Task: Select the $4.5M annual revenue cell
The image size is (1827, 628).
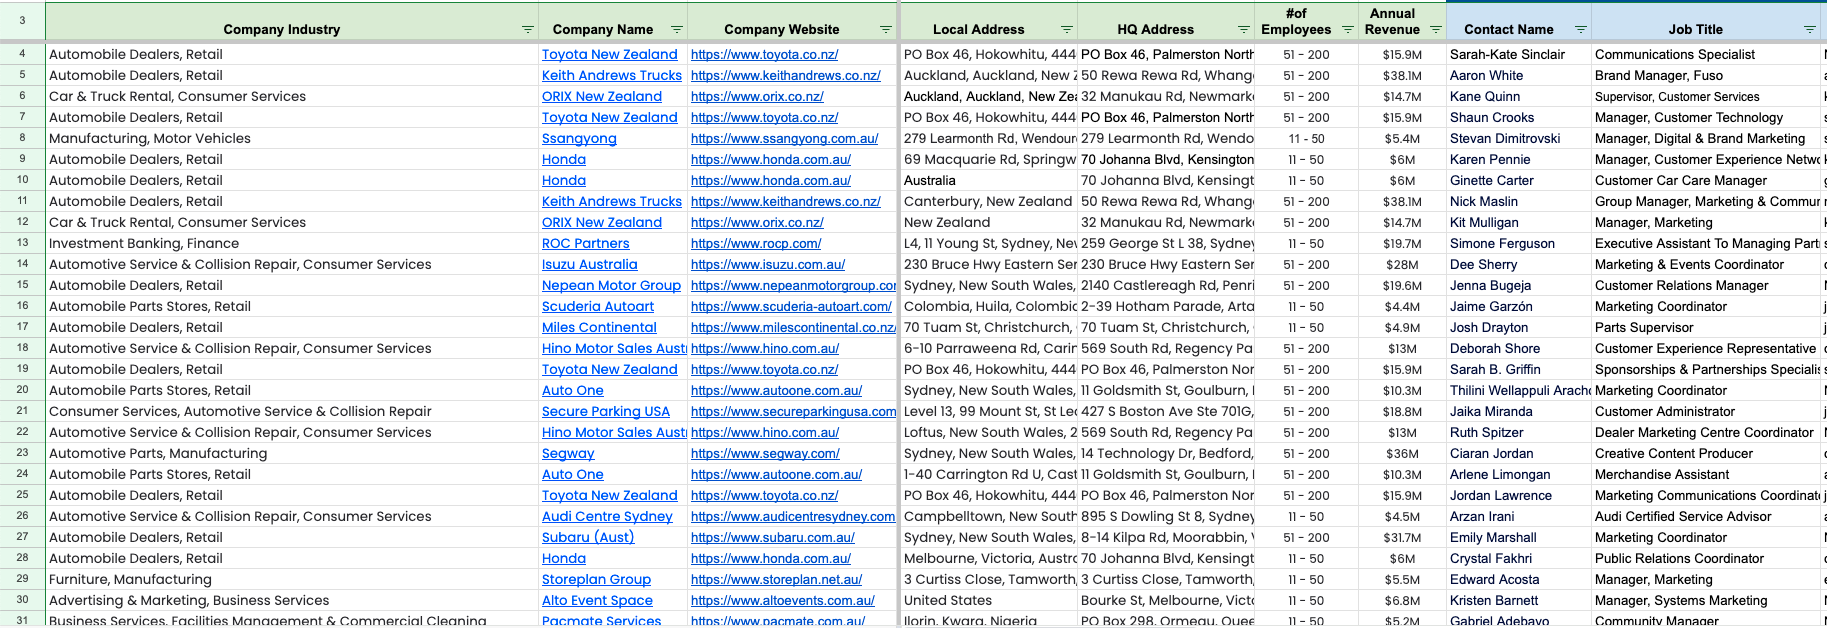Action: (1403, 517)
